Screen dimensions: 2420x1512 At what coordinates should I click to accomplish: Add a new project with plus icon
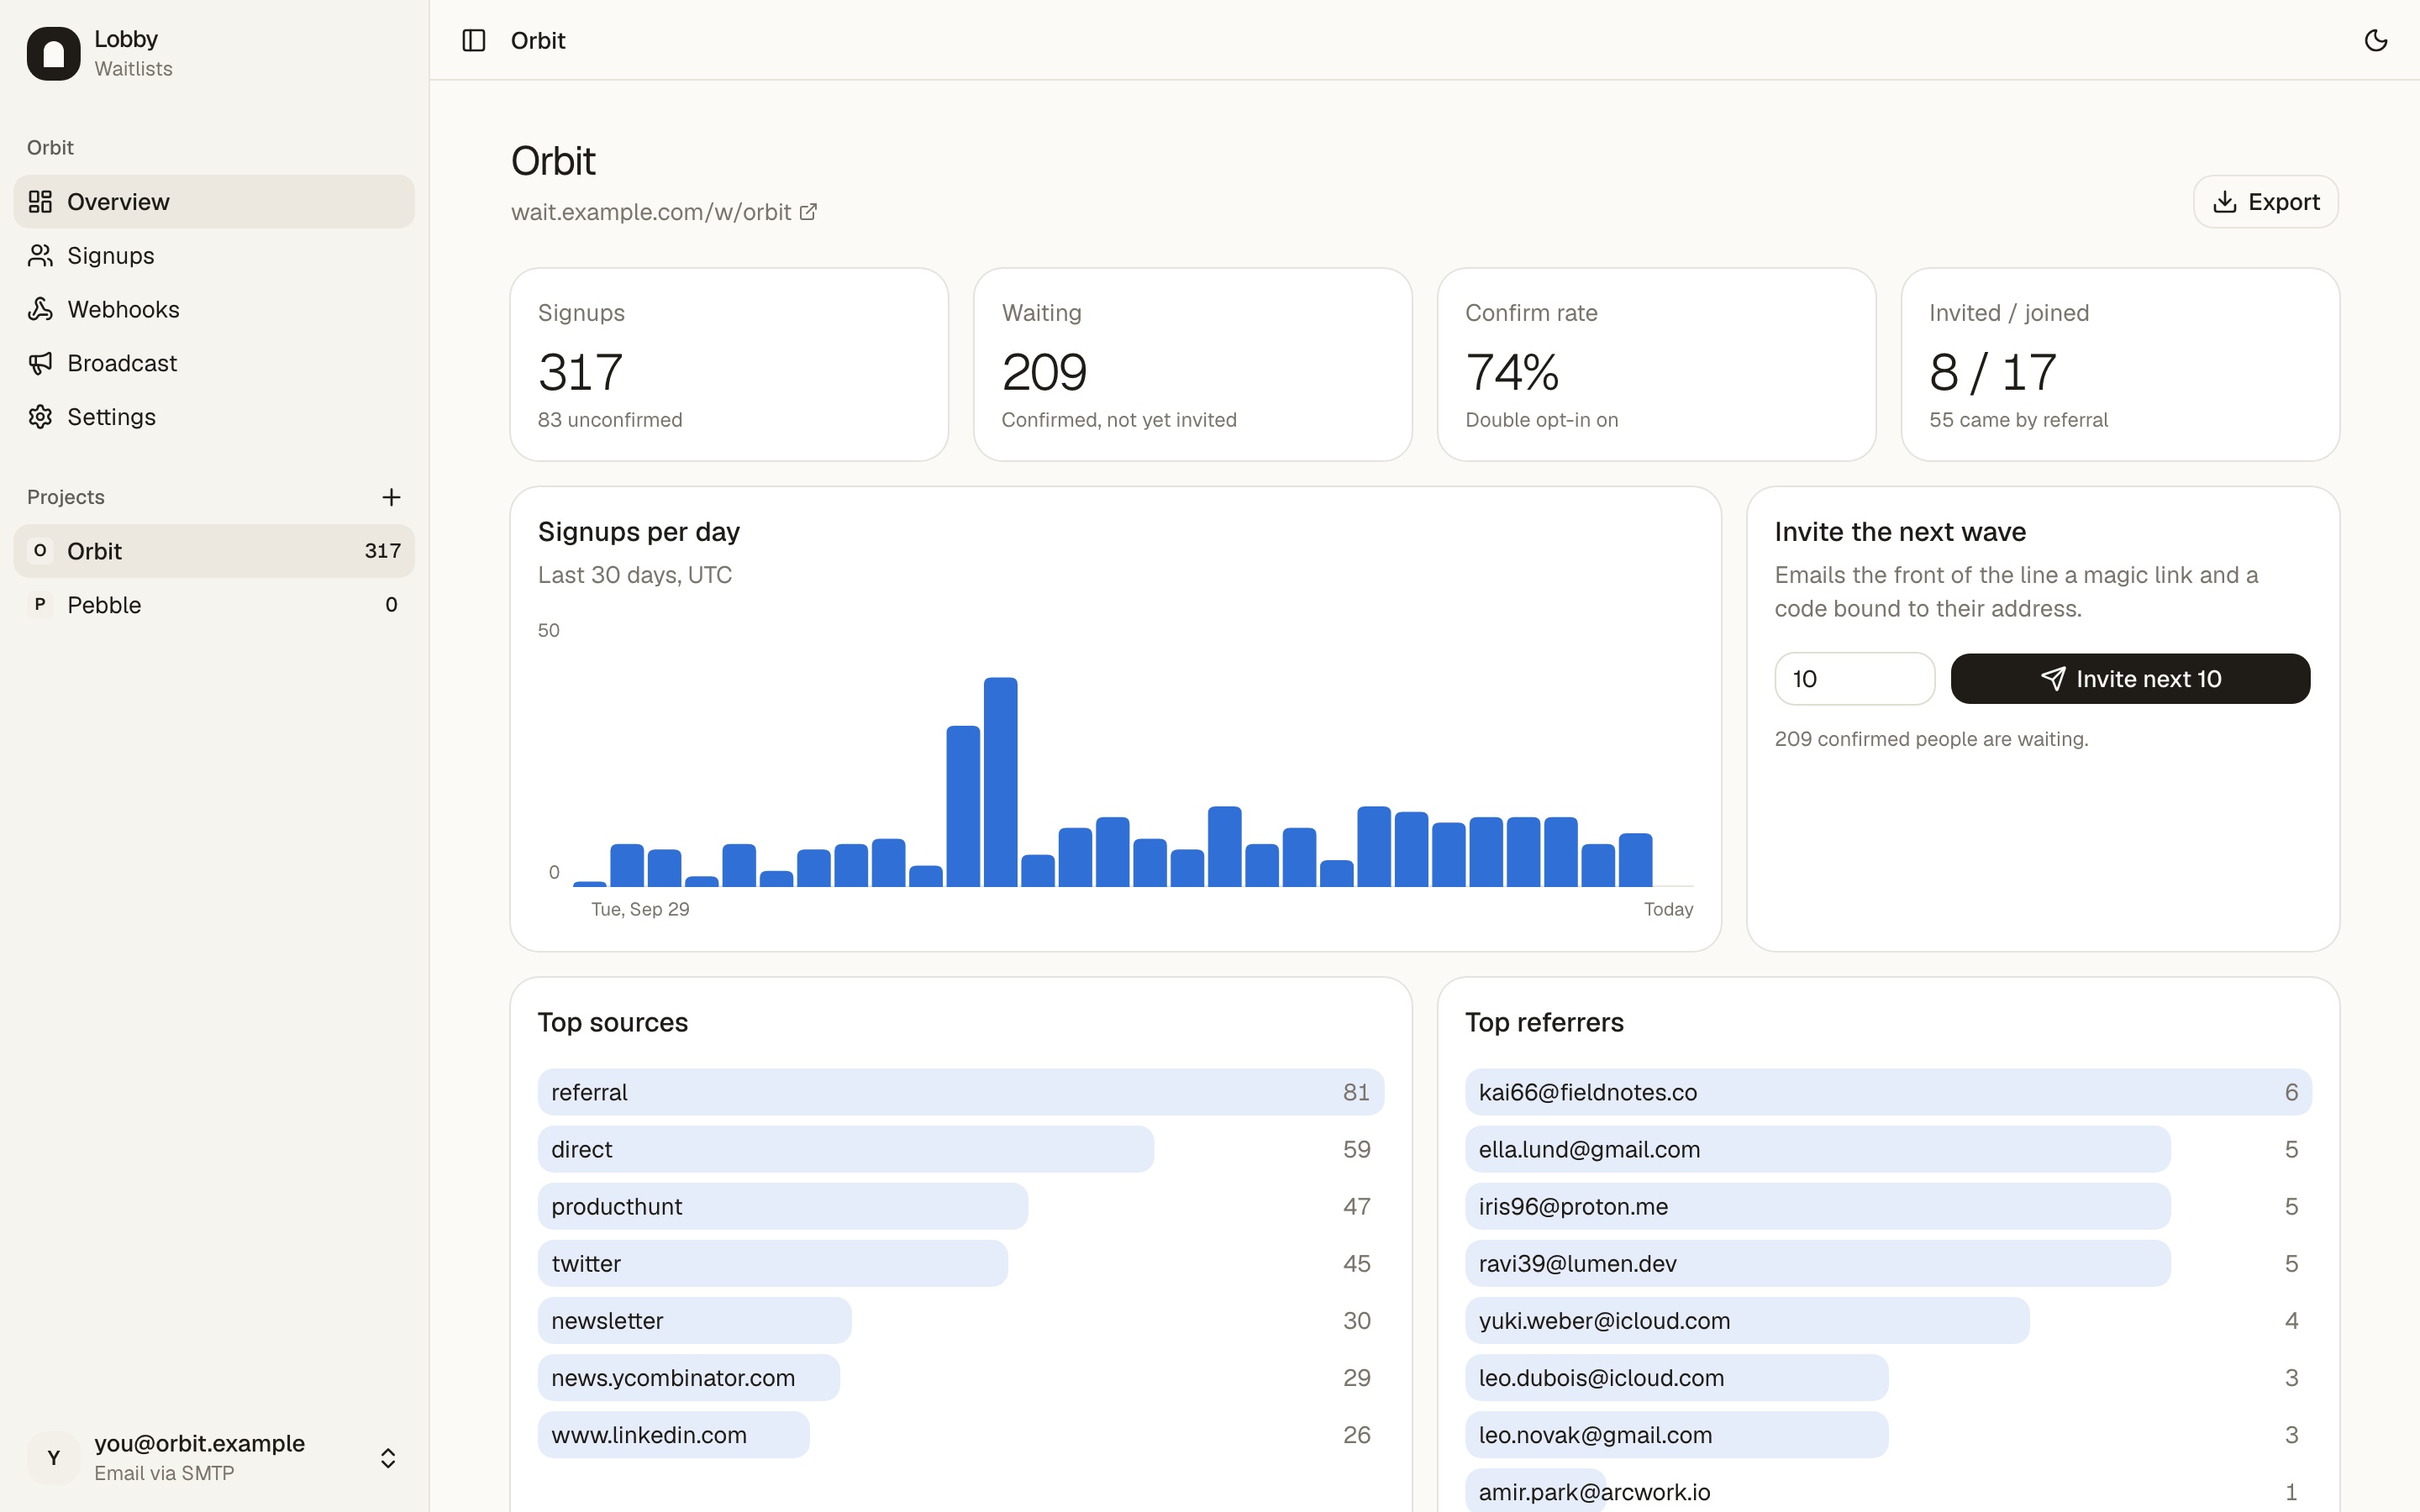[391, 497]
